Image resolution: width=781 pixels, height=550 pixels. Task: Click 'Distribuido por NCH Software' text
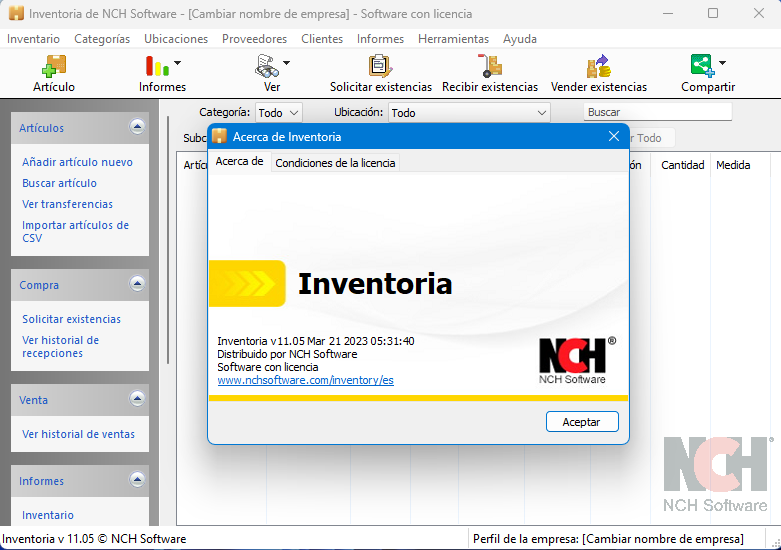click(x=287, y=354)
